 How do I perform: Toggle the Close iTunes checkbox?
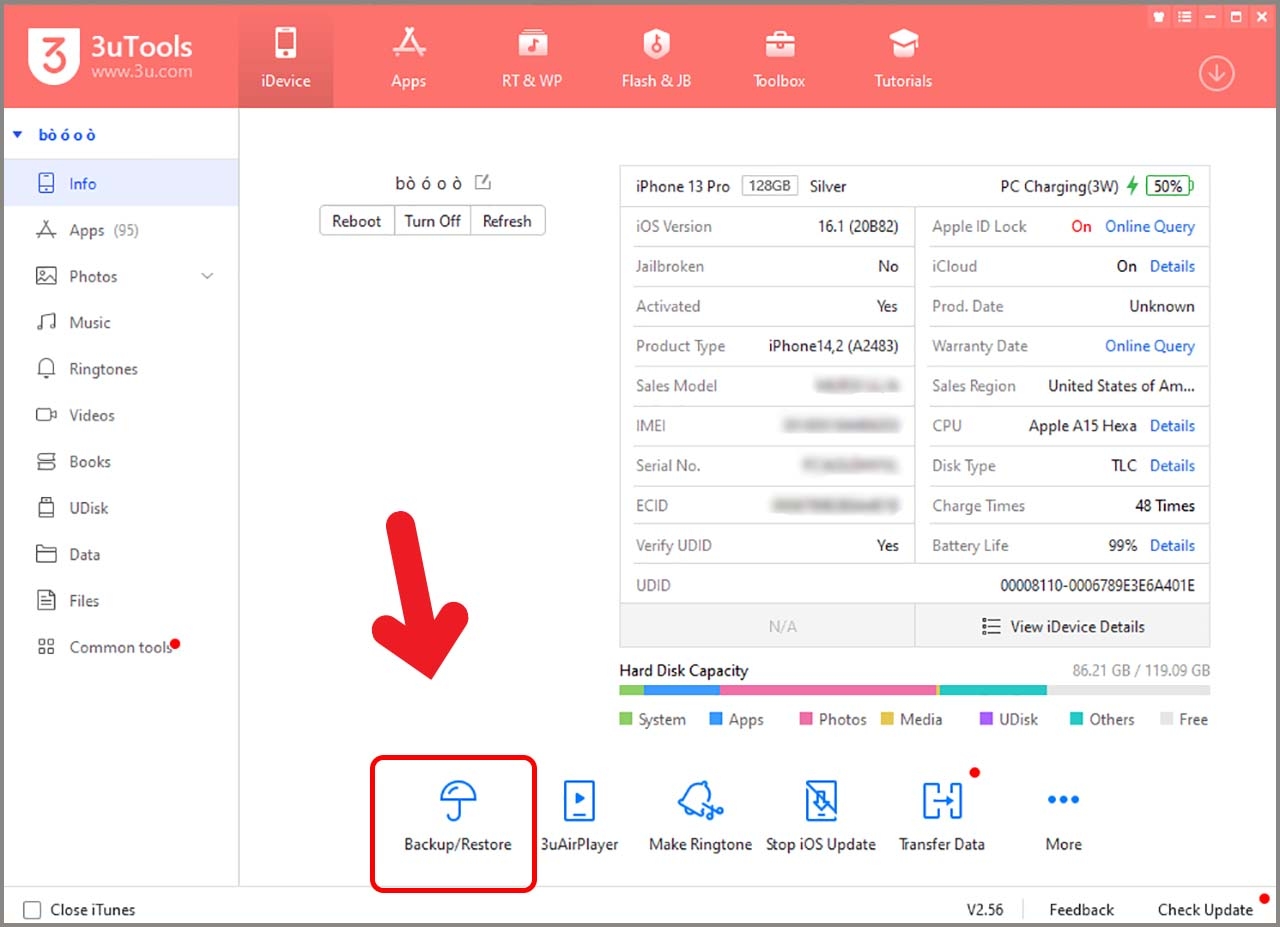coord(33,910)
